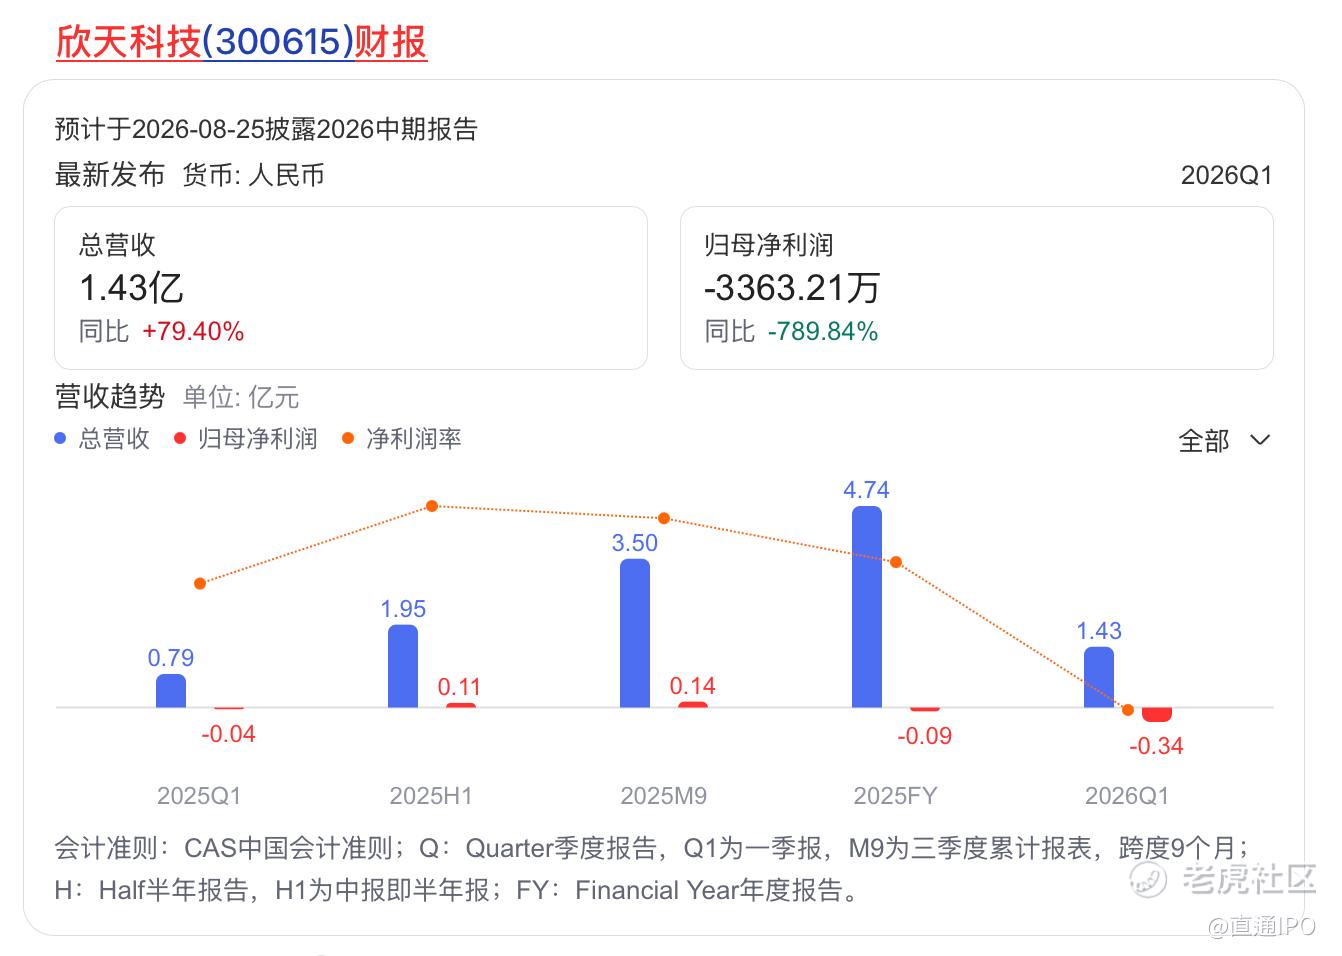
Task: Select the red 2025M9 net profit bar
Action: pos(693,705)
